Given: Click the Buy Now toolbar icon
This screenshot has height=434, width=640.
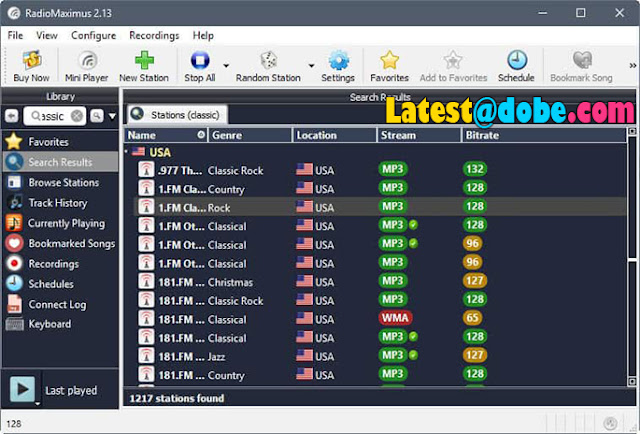Looking at the screenshot, I should [x=31, y=66].
